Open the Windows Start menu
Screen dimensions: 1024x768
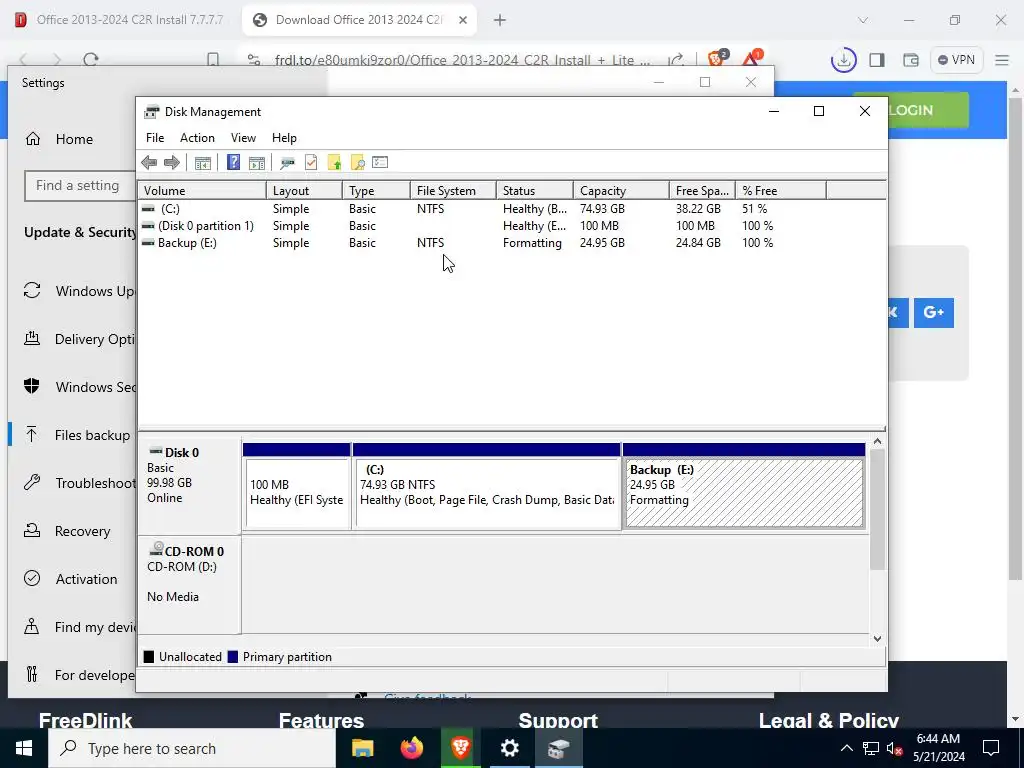(24, 748)
